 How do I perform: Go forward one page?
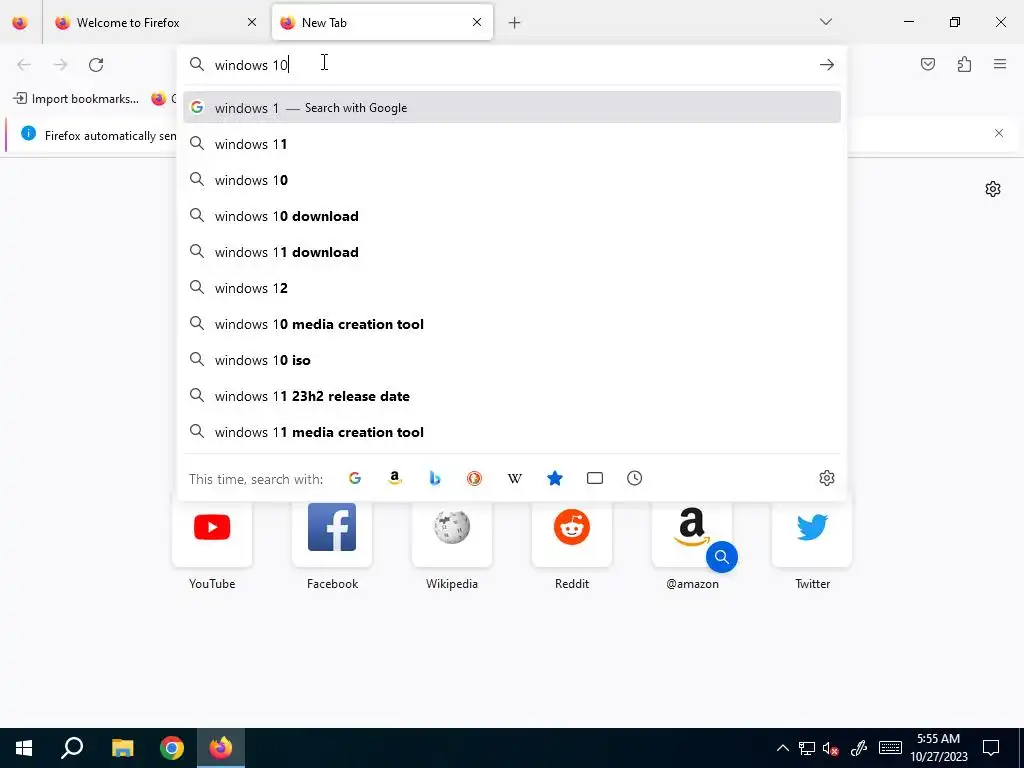(x=60, y=65)
